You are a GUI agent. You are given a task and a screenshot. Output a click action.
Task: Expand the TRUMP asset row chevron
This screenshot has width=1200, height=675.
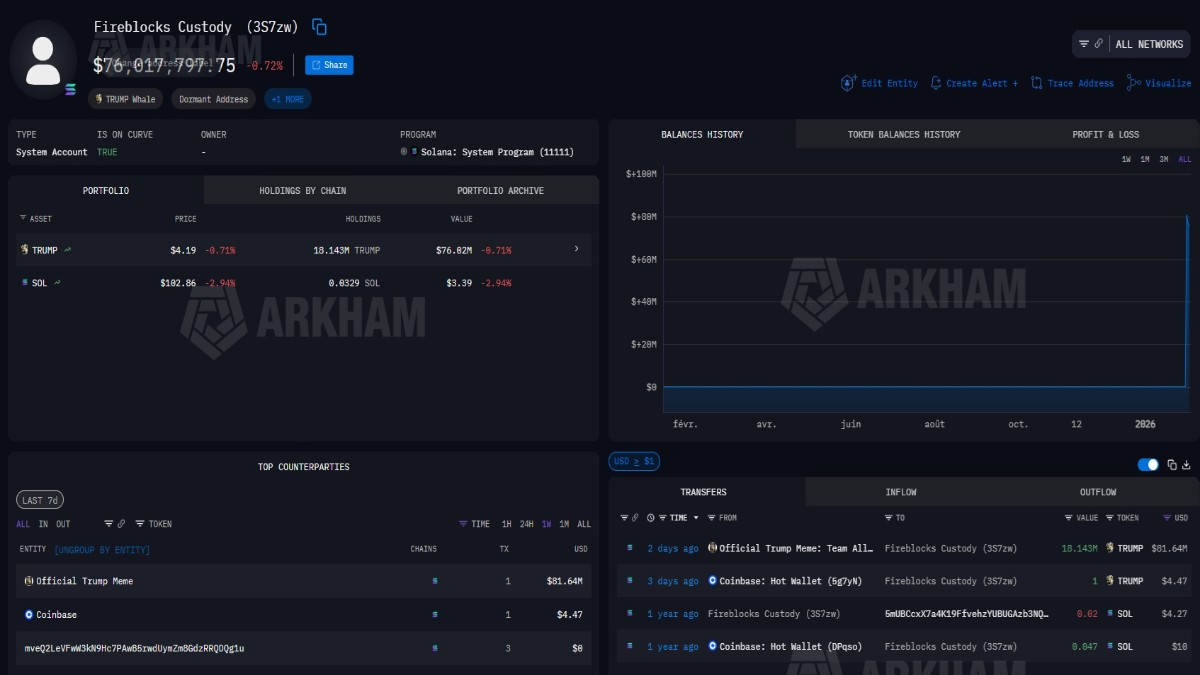pos(576,249)
